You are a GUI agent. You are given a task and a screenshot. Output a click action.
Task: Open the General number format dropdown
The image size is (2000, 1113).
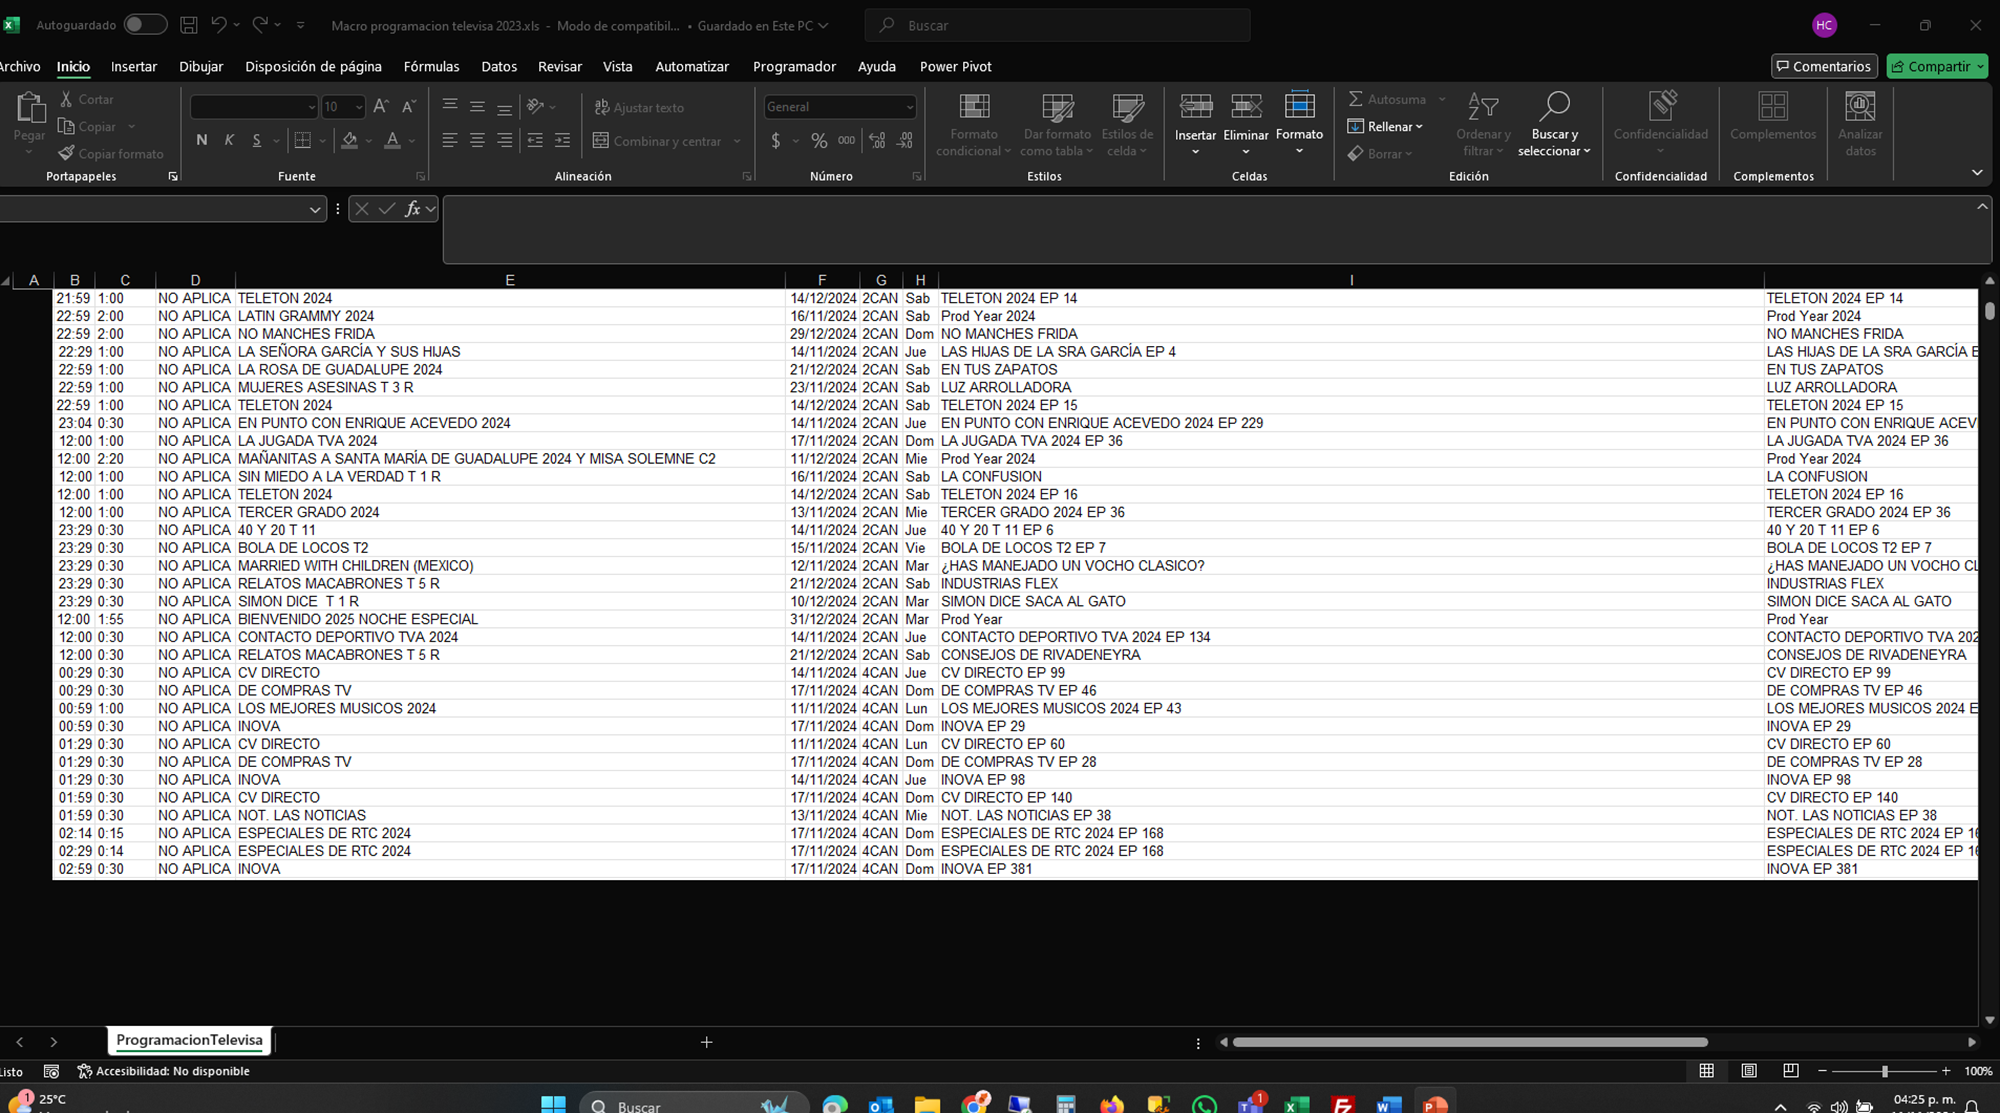[x=909, y=107]
